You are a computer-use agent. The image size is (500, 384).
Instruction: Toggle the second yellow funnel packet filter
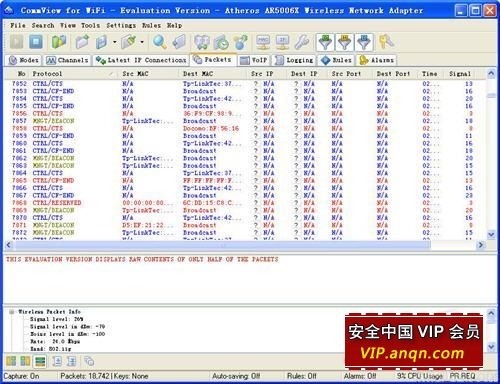coord(345,42)
